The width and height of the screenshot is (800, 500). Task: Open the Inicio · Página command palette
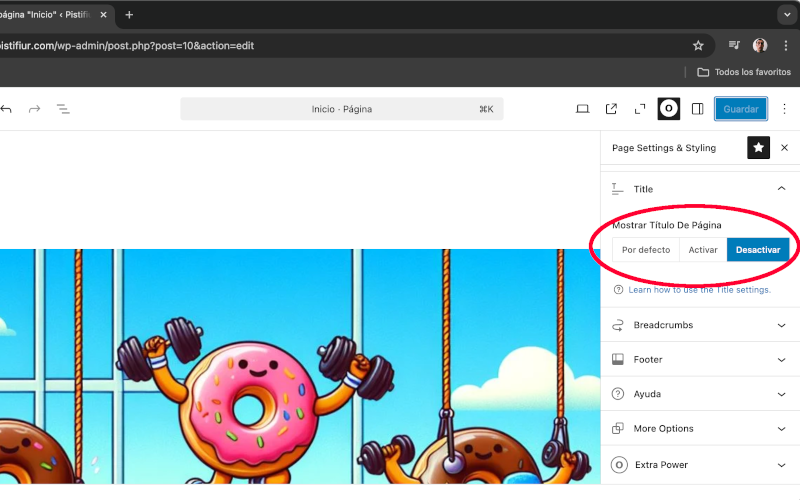(342, 109)
